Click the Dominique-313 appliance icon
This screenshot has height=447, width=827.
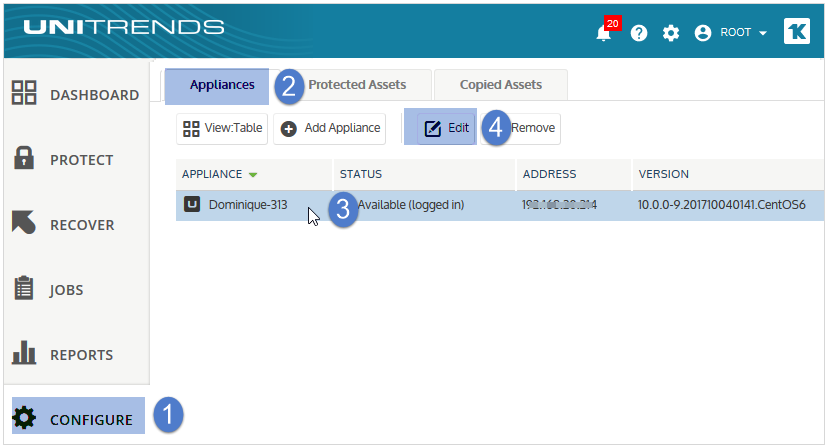(x=191, y=204)
